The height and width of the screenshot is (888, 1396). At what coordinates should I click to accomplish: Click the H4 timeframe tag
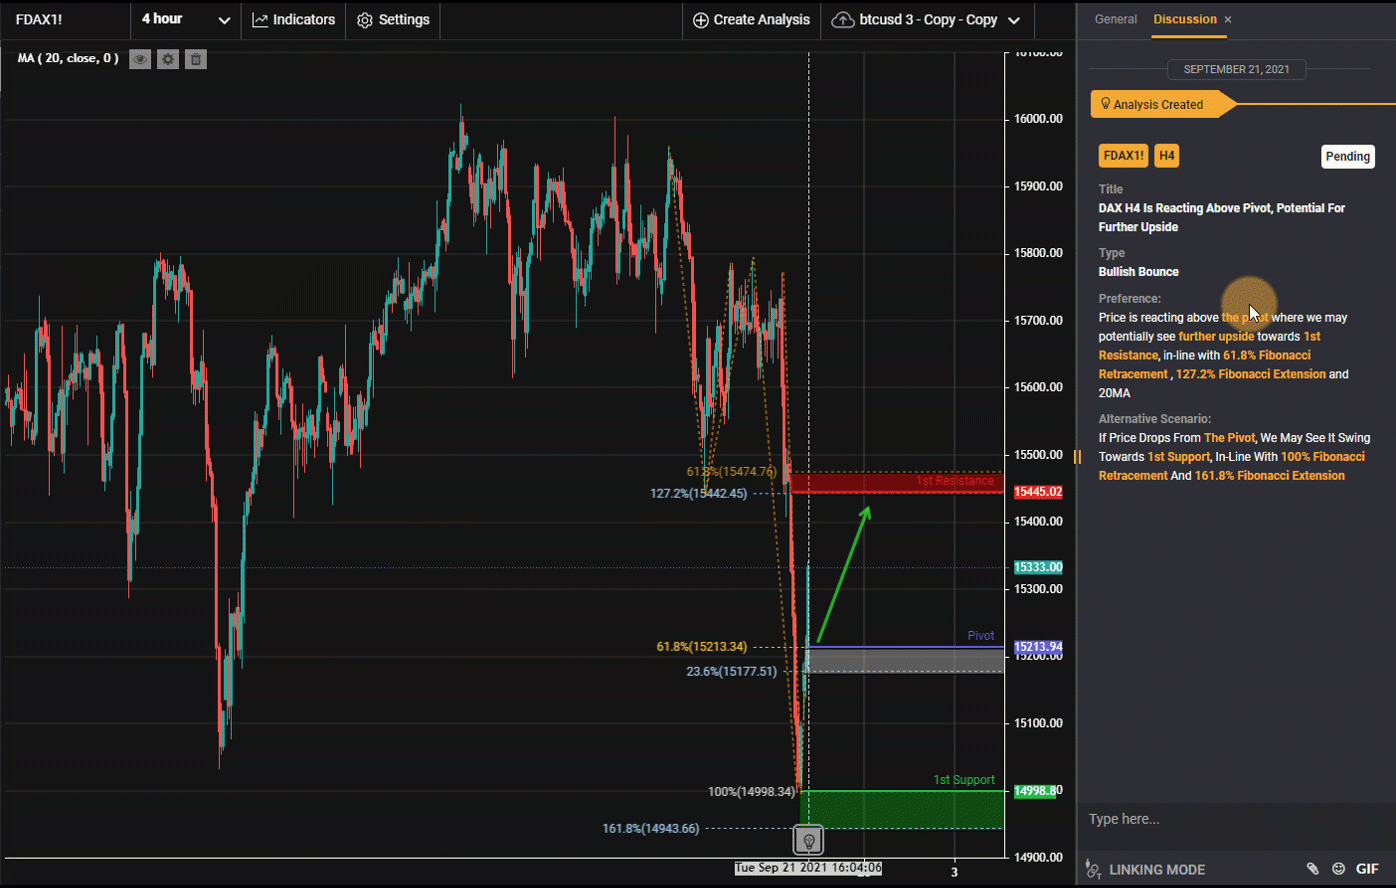coord(1167,156)
